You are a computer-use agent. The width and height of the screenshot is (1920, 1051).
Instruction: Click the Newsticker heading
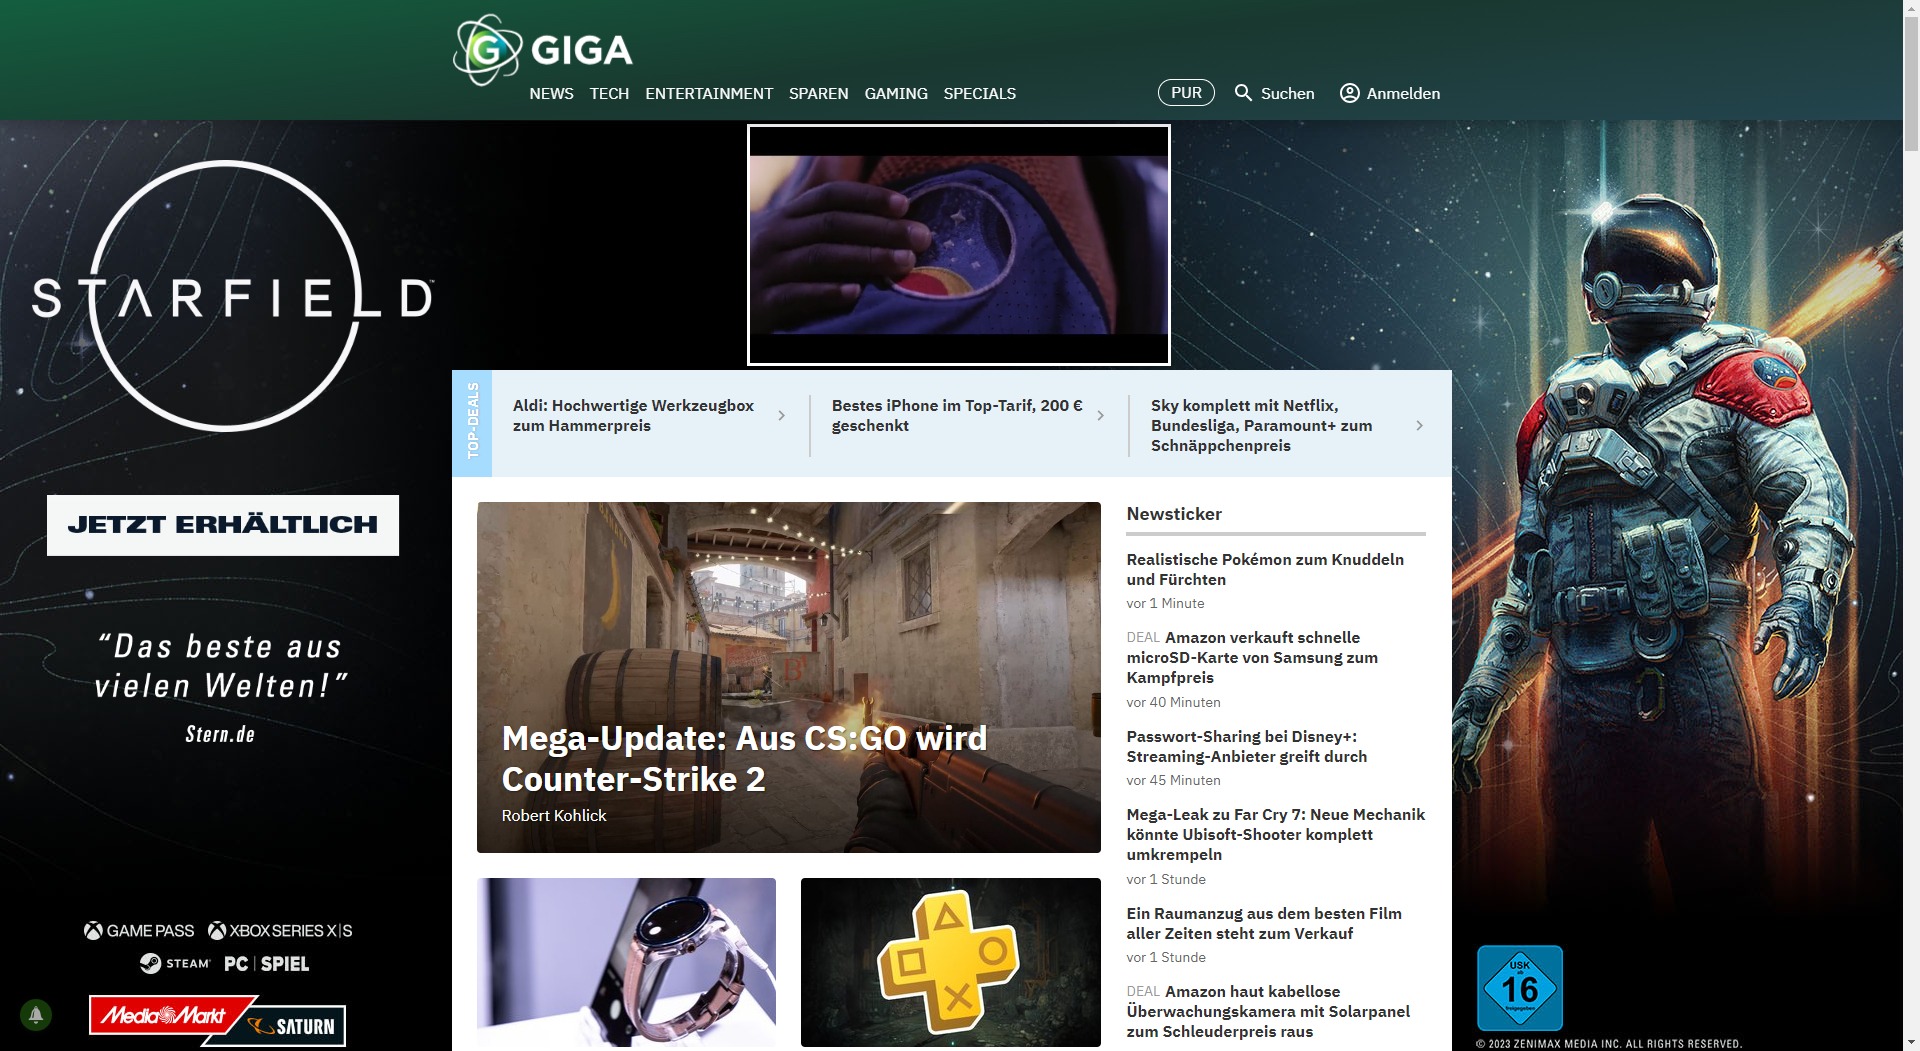[x=1174, y=514]
